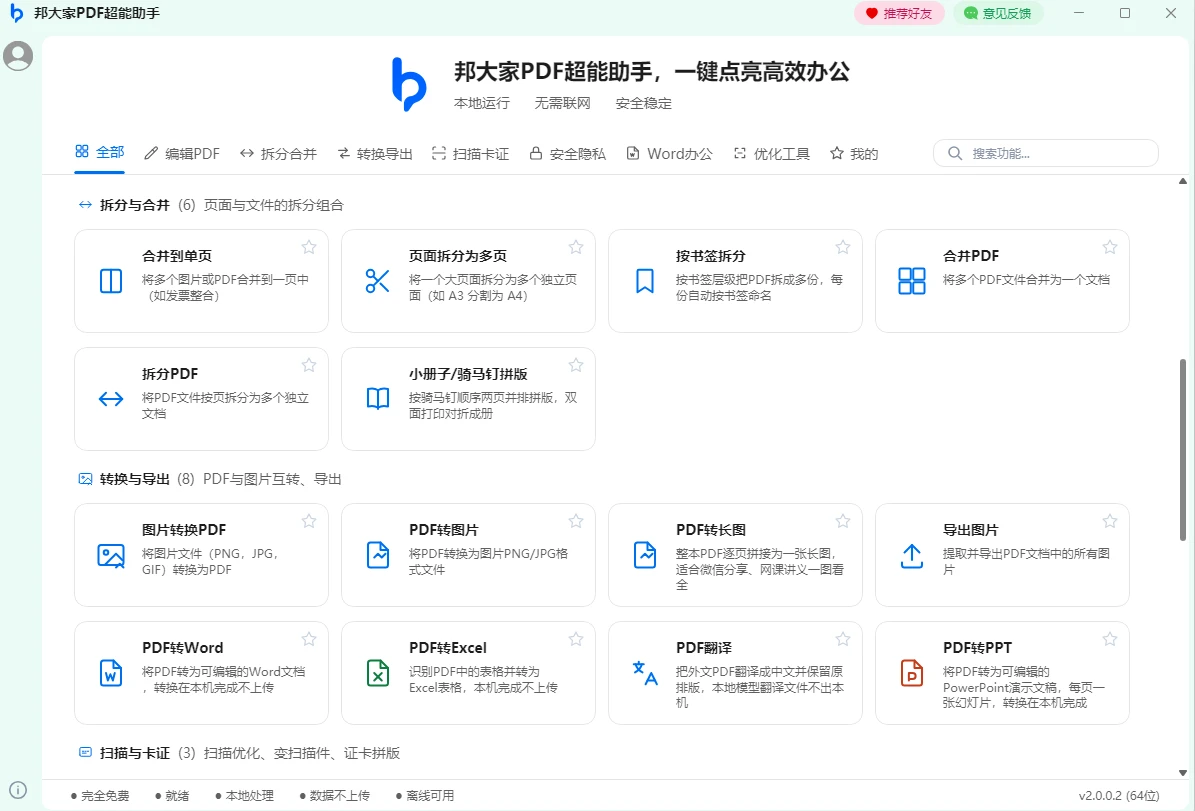Switch to the 安全隐私 tab
1195x811 pixels.
coord(568,153)
